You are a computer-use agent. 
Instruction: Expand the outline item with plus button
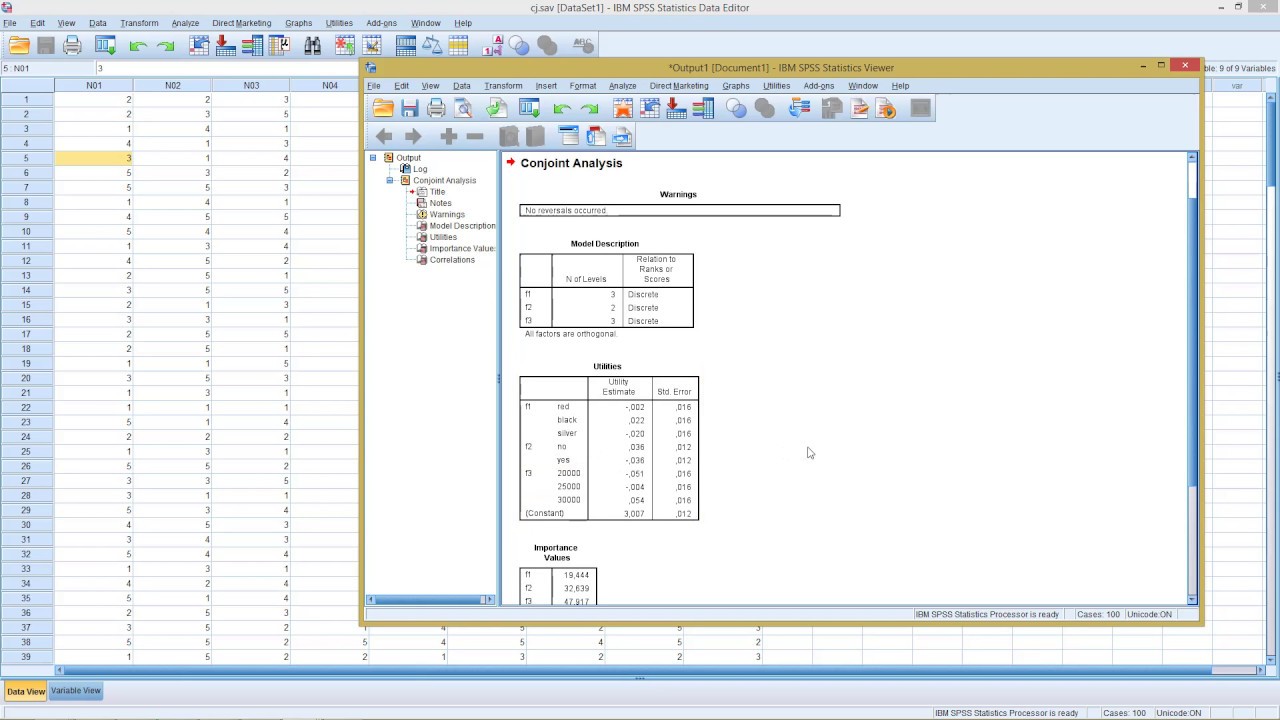coord(448,136)
